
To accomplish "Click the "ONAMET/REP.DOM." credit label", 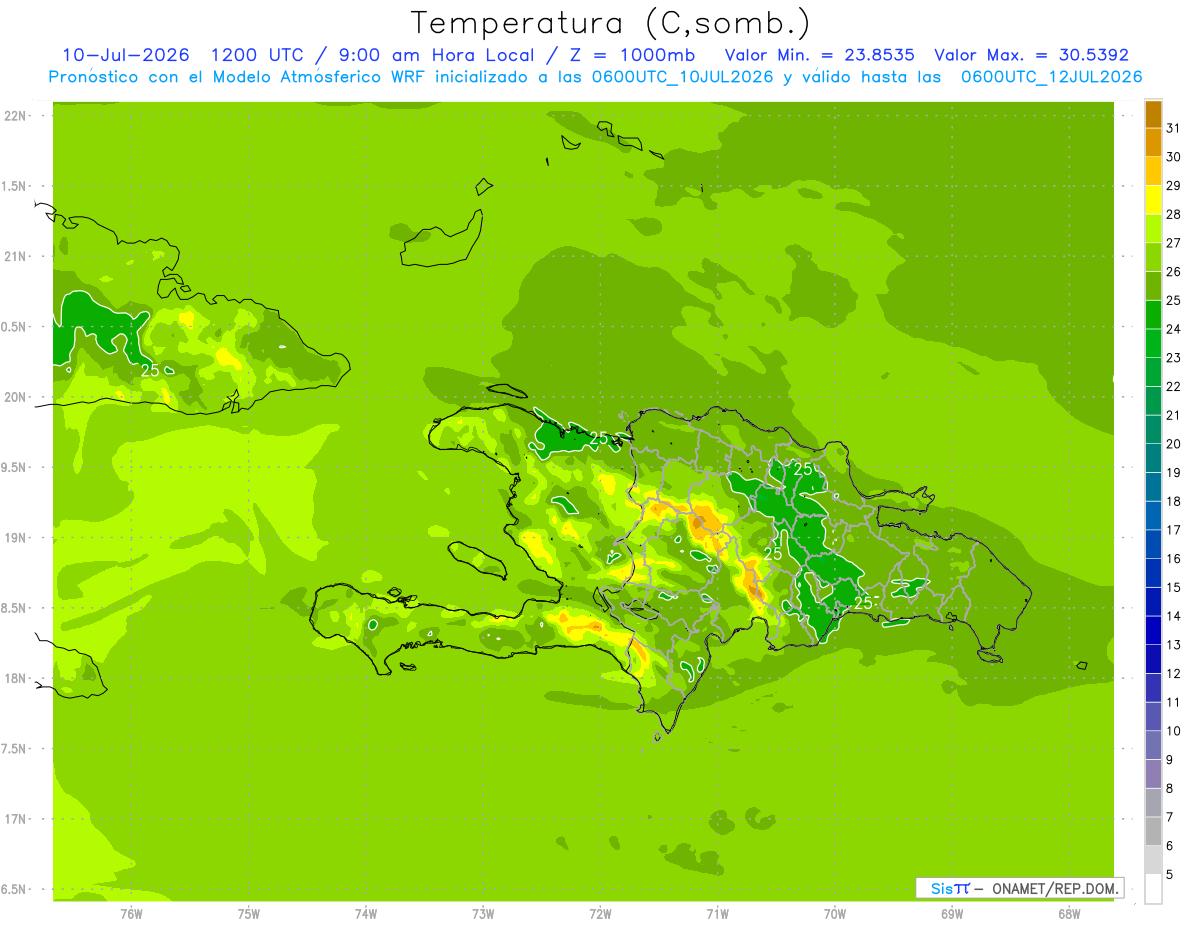I will [1054, 888].
